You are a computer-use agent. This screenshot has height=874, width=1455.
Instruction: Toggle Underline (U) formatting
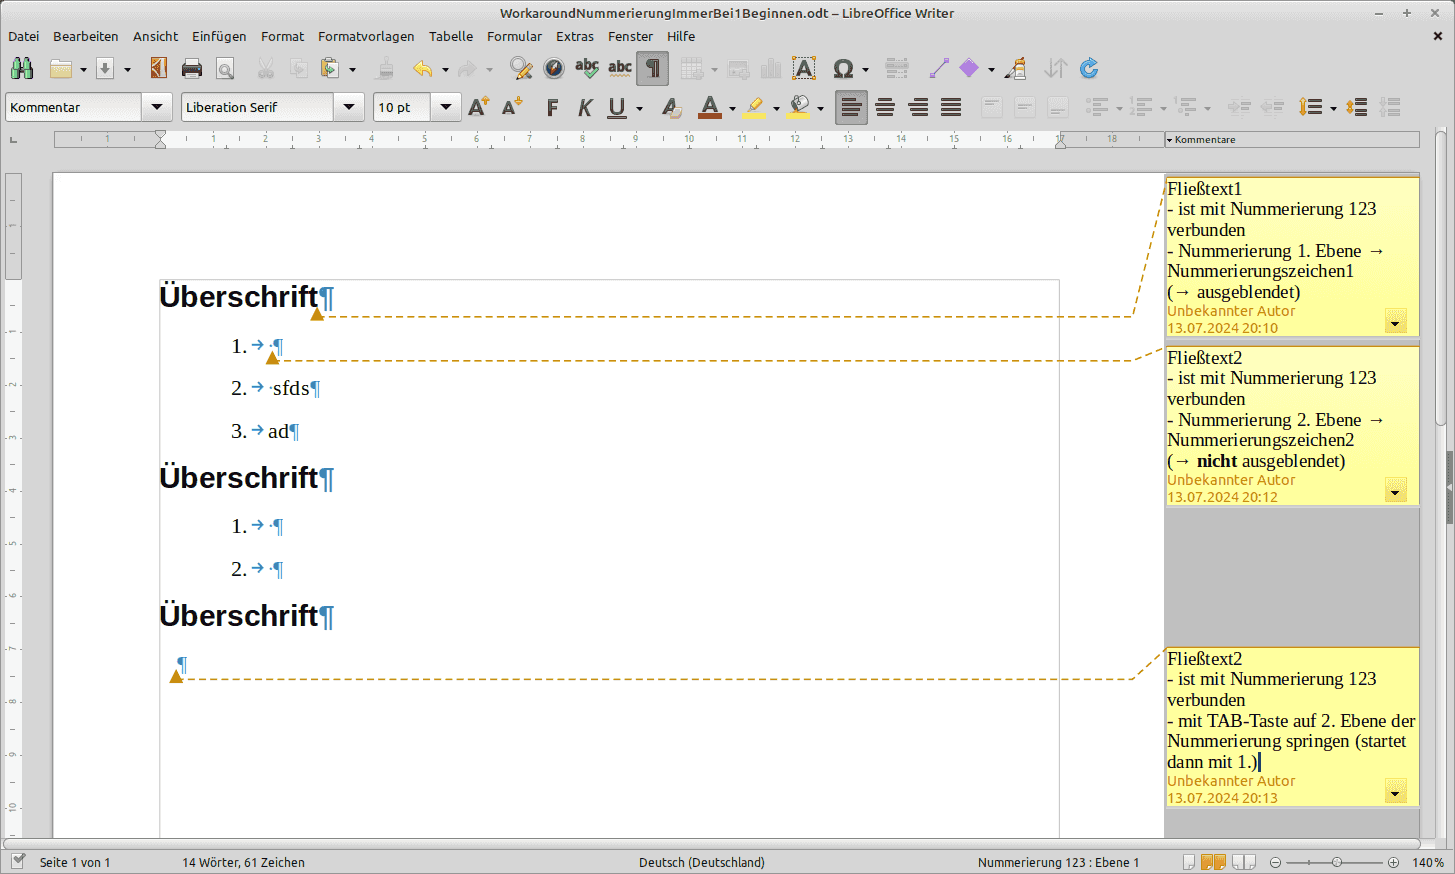tap(617, 107)
